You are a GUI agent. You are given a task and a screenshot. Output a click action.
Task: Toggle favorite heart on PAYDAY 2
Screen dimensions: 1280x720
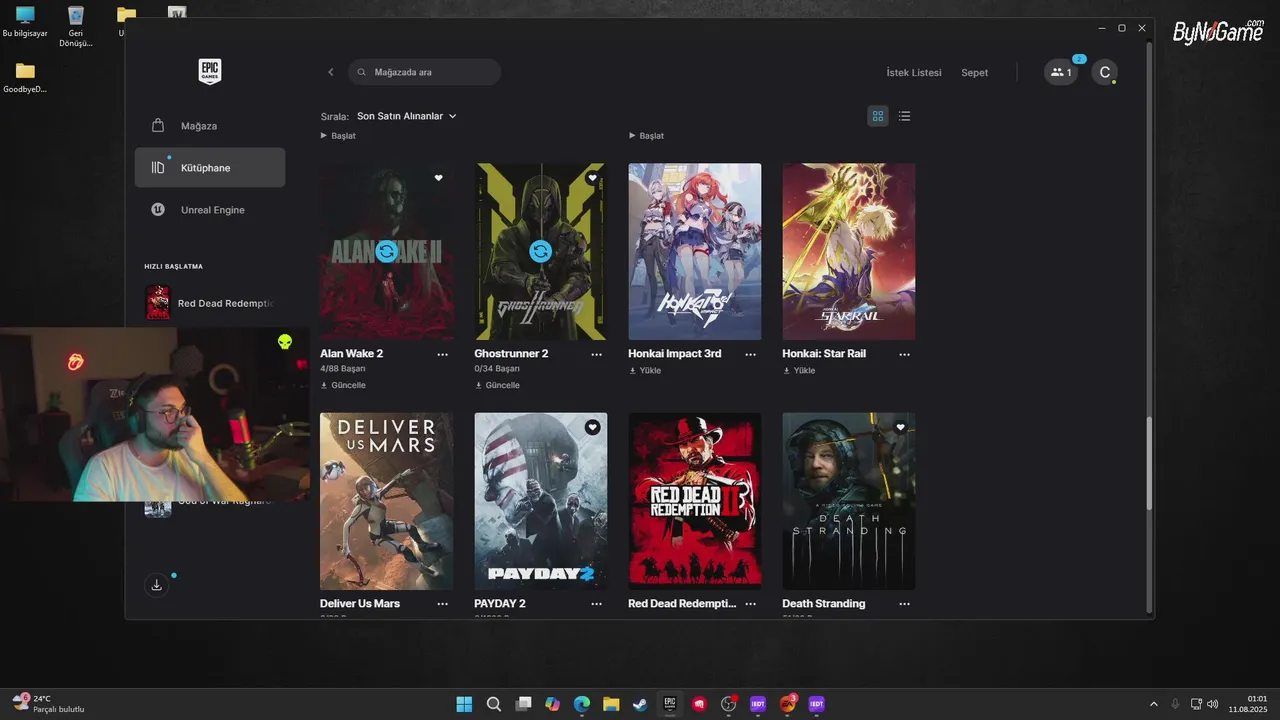(x=592, y=427)
